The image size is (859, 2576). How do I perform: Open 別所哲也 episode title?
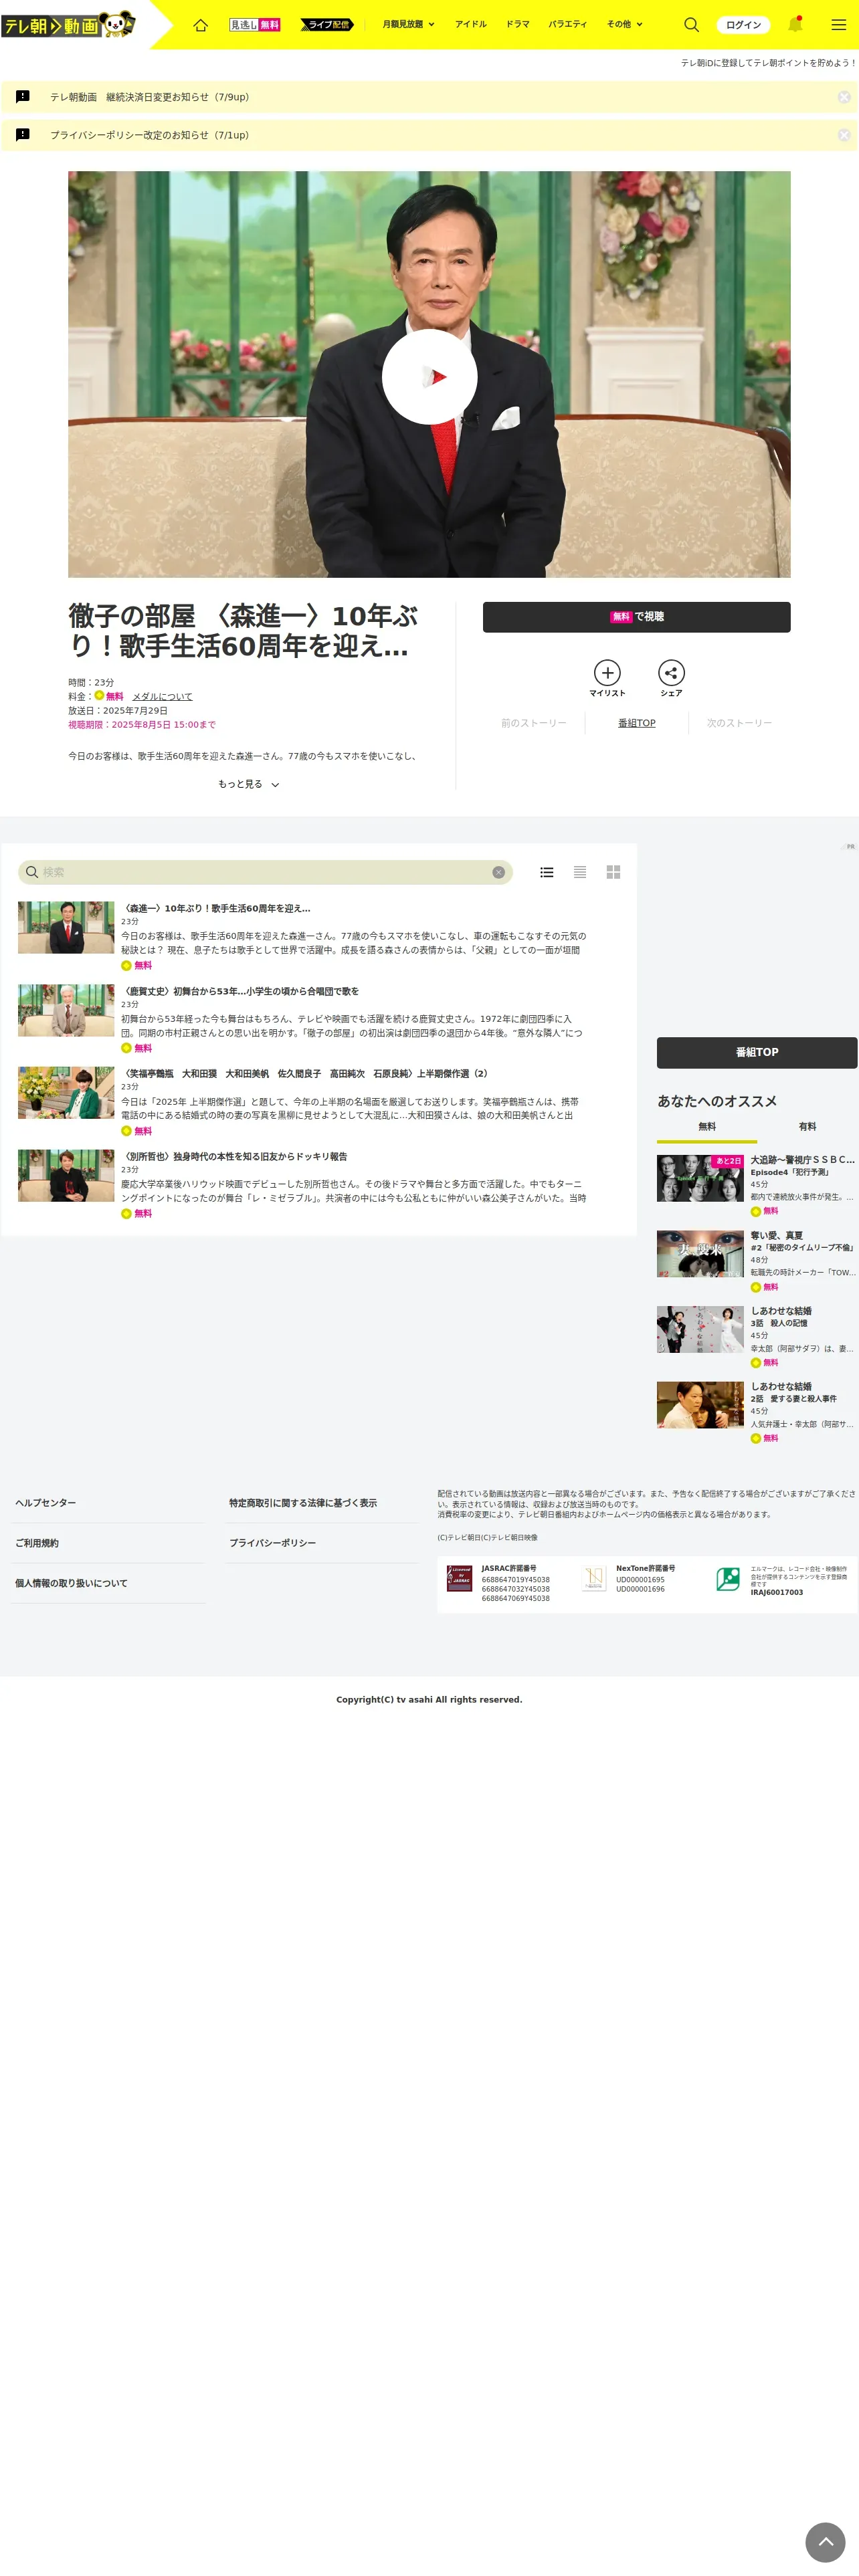point(234,1156)
